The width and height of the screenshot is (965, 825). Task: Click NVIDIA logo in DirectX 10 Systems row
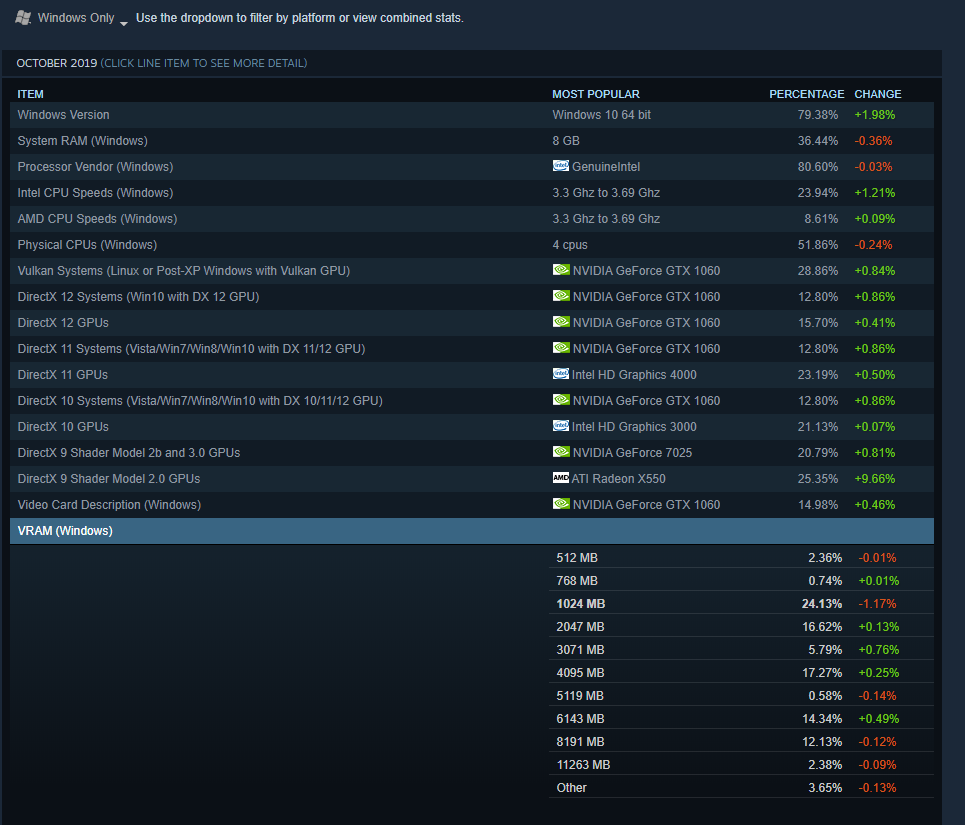coord(561,399)
